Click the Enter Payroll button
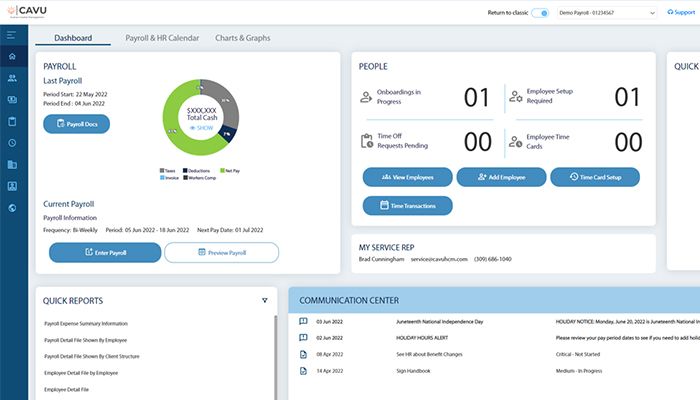700x400 pixels. pos(104,253)
